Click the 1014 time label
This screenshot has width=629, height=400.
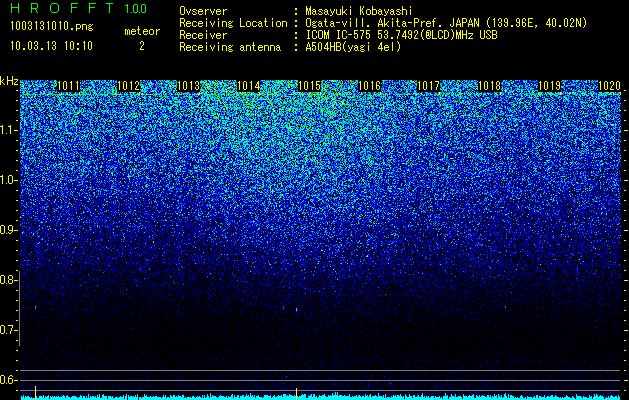pos(249,86)
